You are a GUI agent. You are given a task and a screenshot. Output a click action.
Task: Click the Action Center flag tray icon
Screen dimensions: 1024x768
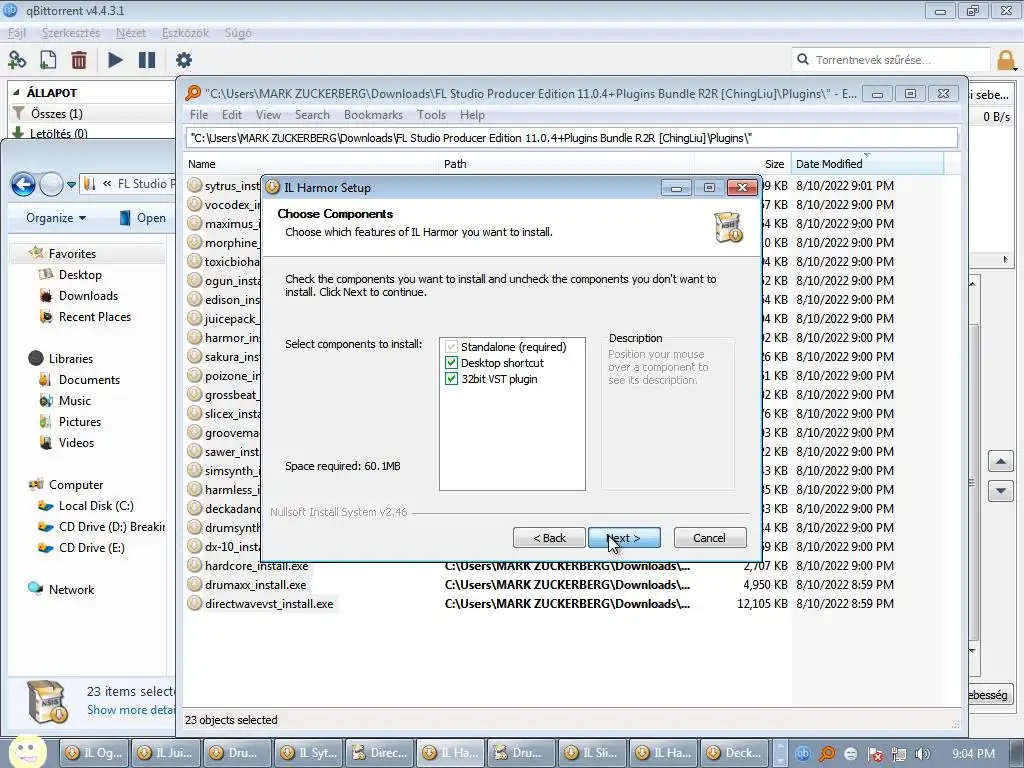(875, 754)
